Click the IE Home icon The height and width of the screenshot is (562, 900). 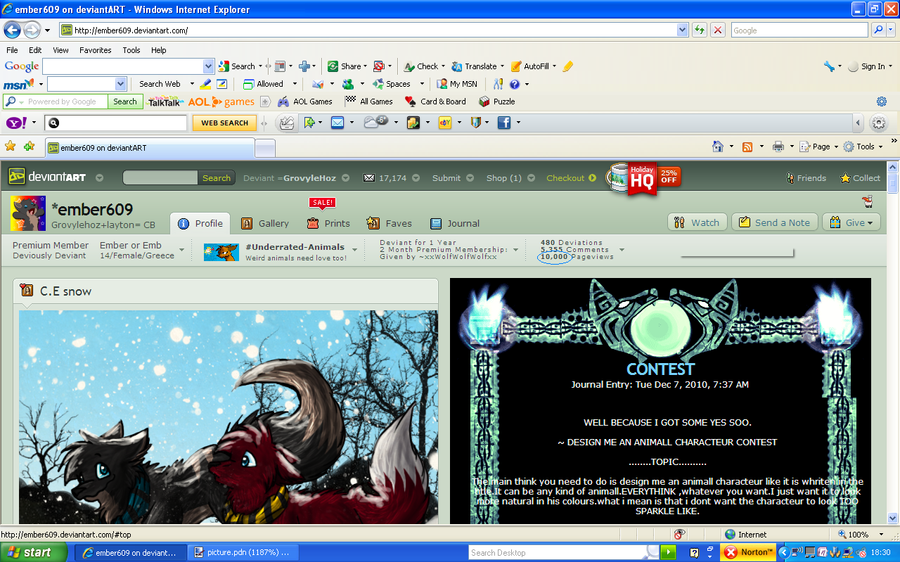717,146
